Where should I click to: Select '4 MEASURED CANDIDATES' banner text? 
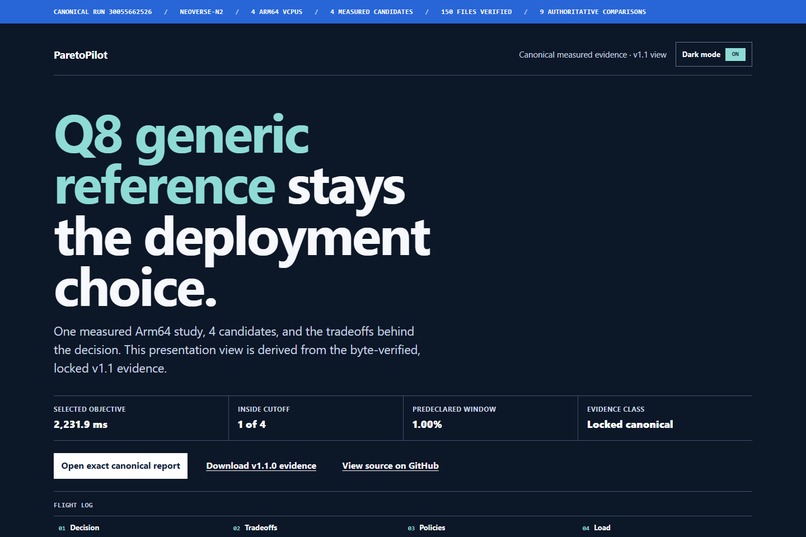[371, 12]
